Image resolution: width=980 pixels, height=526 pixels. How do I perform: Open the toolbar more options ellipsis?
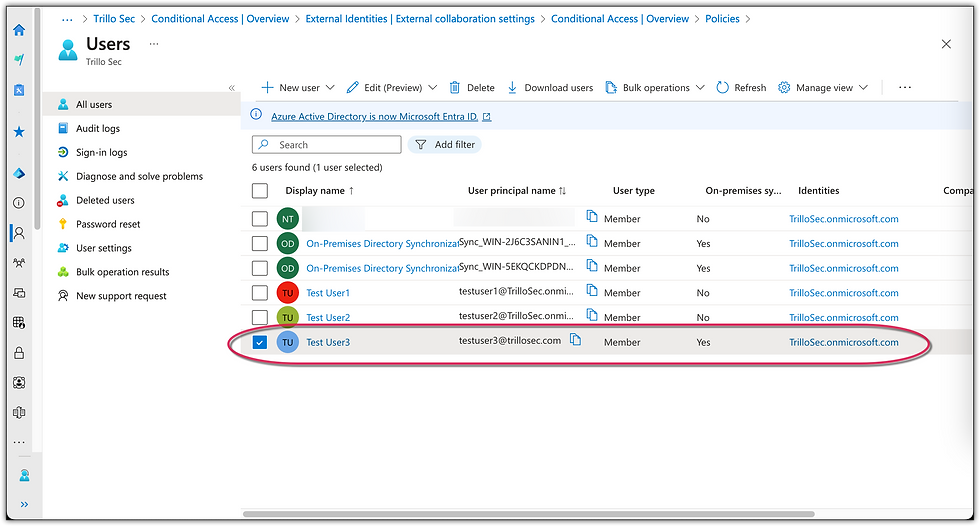pos(905,87)
